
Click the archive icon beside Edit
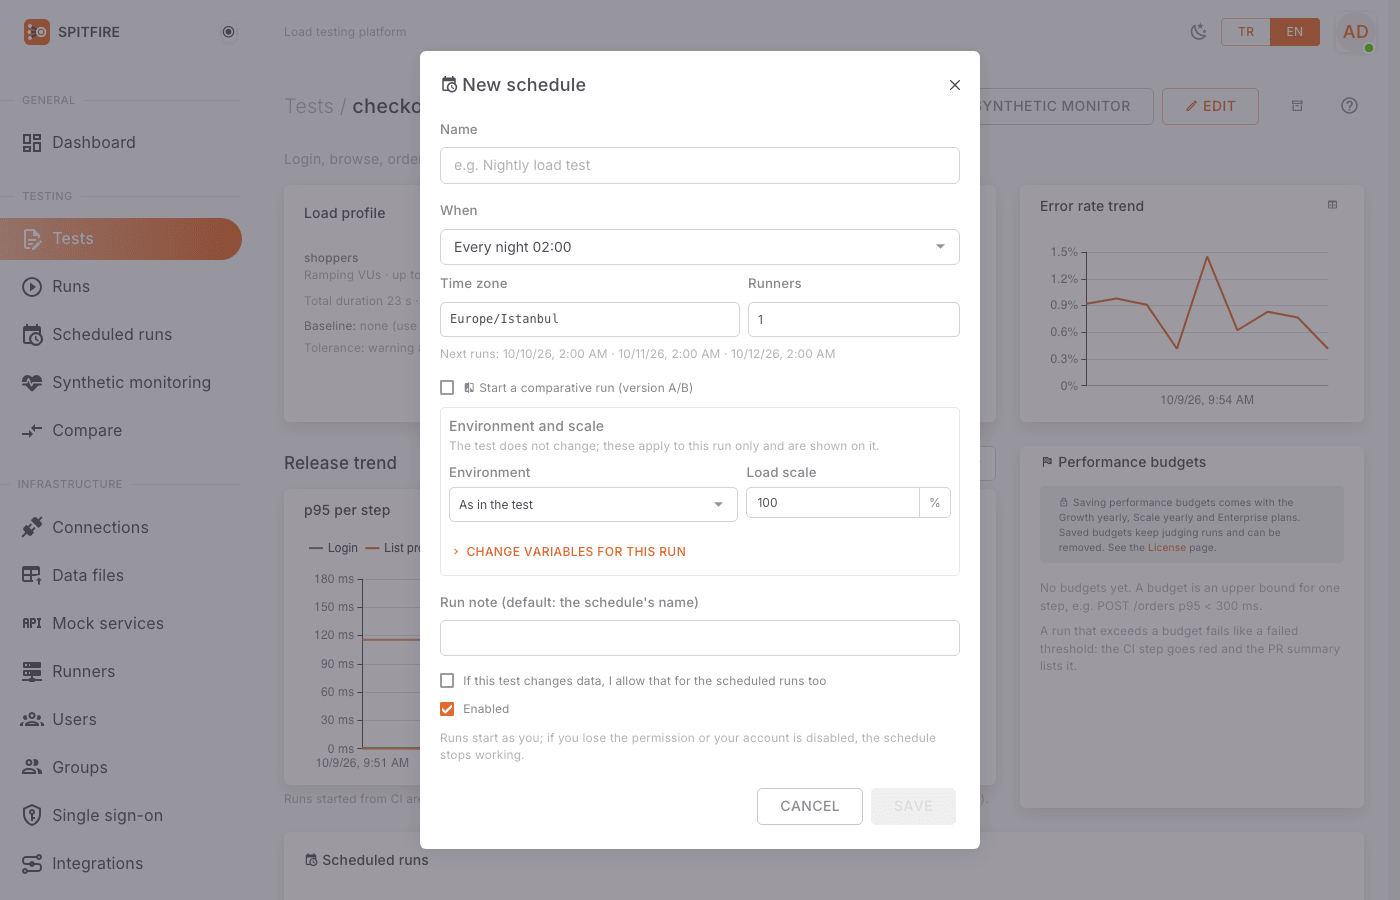1297,106
